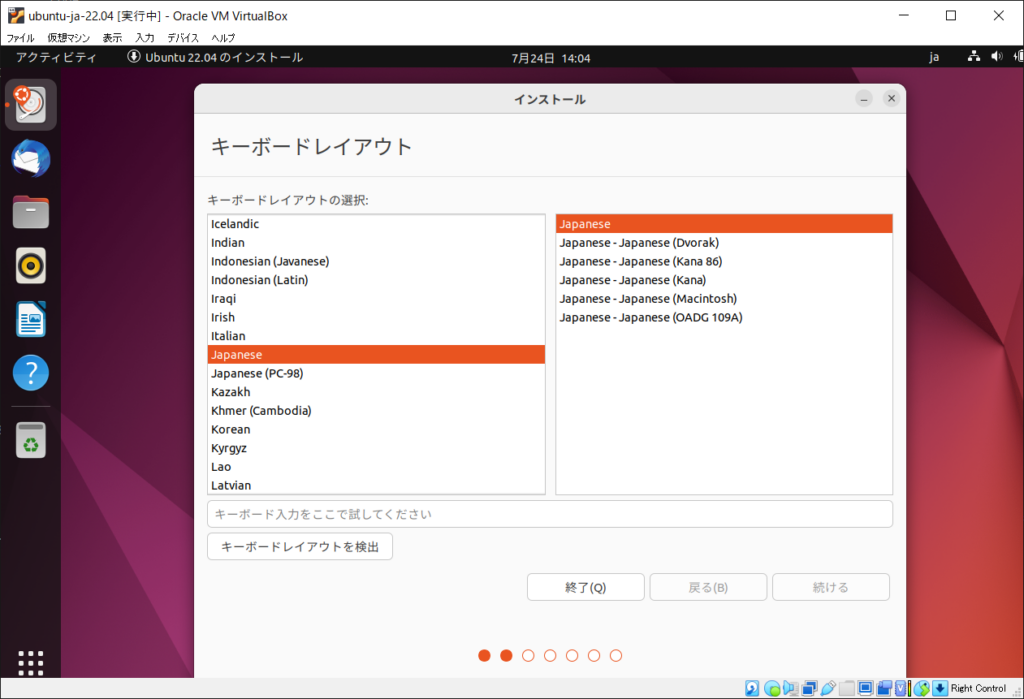
Task: Click the キーボードレイアウトを検出 button
Action: point(300,547)
